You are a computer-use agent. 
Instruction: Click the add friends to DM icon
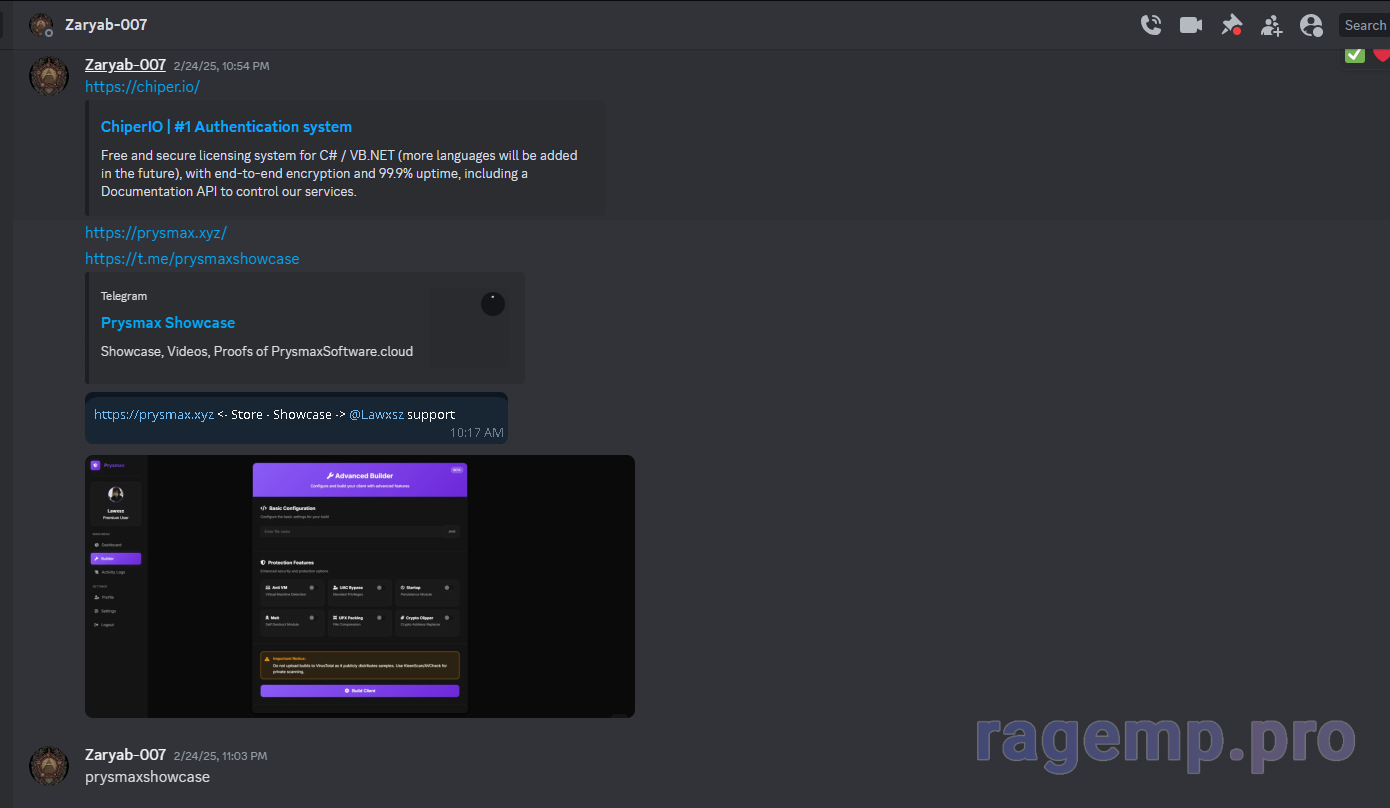tap(1271, 25)
